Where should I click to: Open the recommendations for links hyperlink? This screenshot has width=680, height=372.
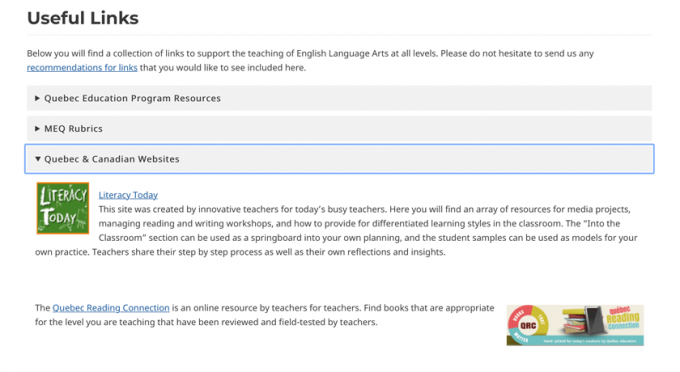pyautogui.click(x=82, y=68)
